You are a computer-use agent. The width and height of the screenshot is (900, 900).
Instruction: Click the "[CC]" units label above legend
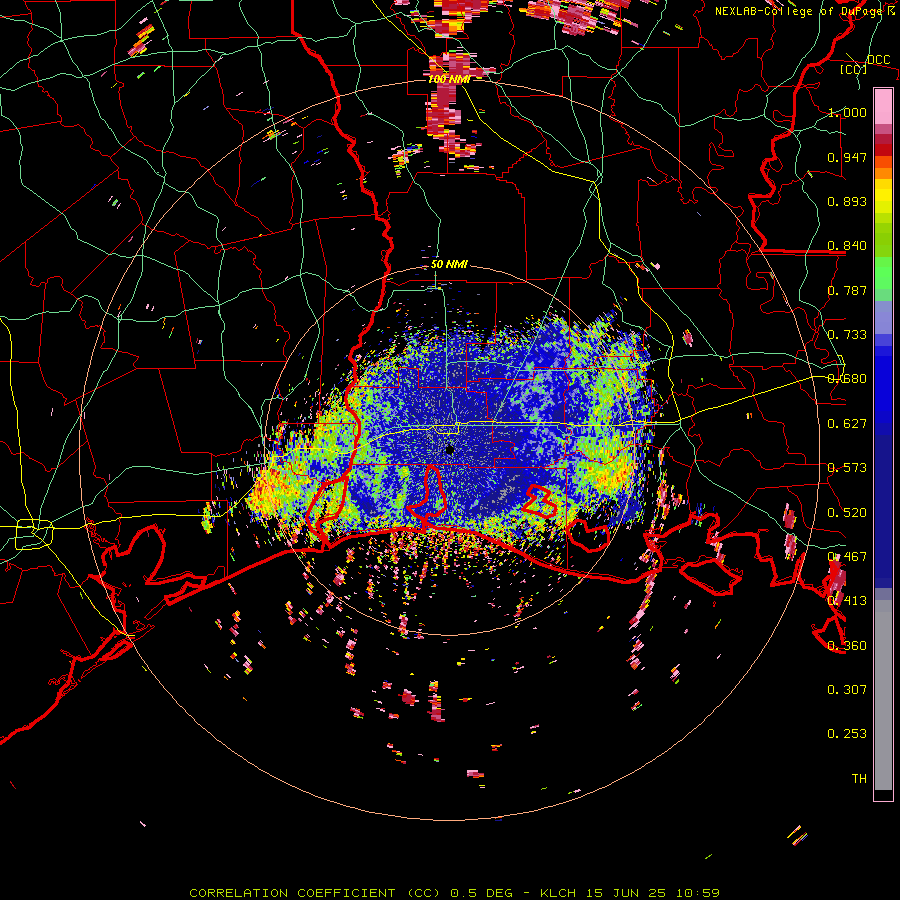(x=854, y=69)
